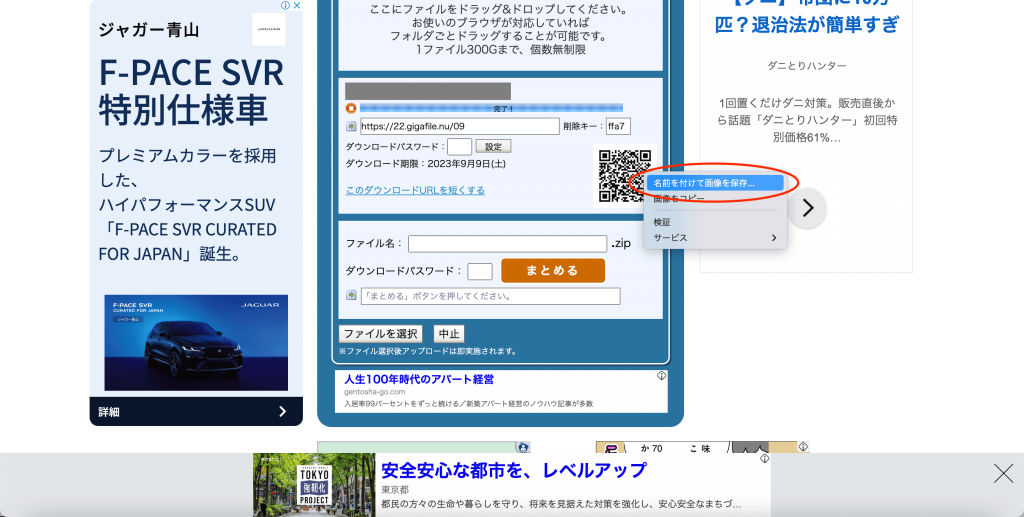The height and width of the screenshot is (517, 1024).
Task: Click the 削除キー field showing ffa7
Action: (618, 126)
